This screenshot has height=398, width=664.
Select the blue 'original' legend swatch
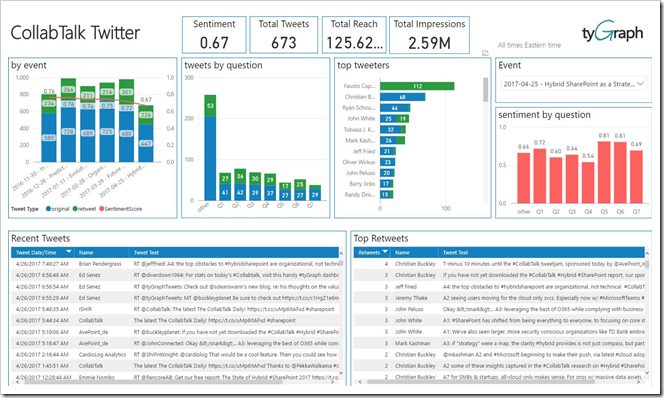[x=48, y=209]
